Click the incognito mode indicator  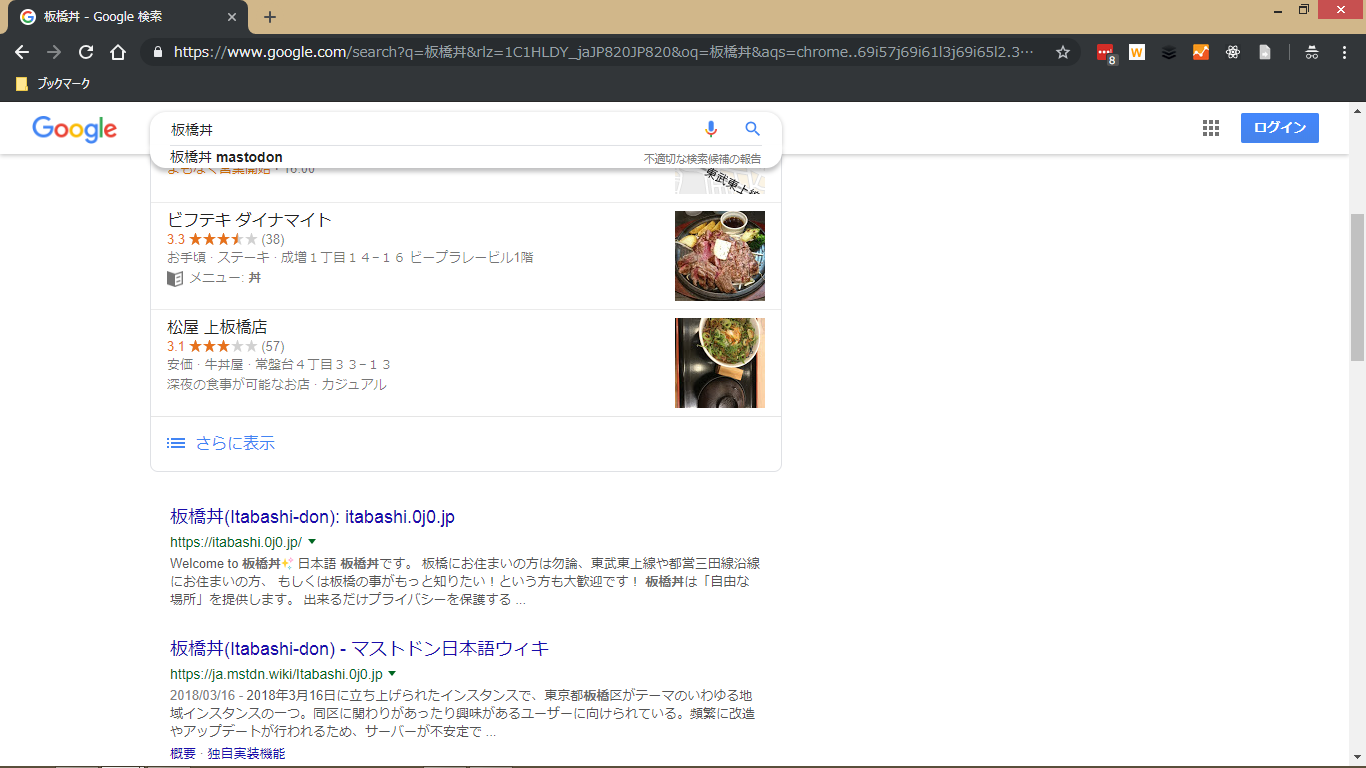pos(1311,52)
